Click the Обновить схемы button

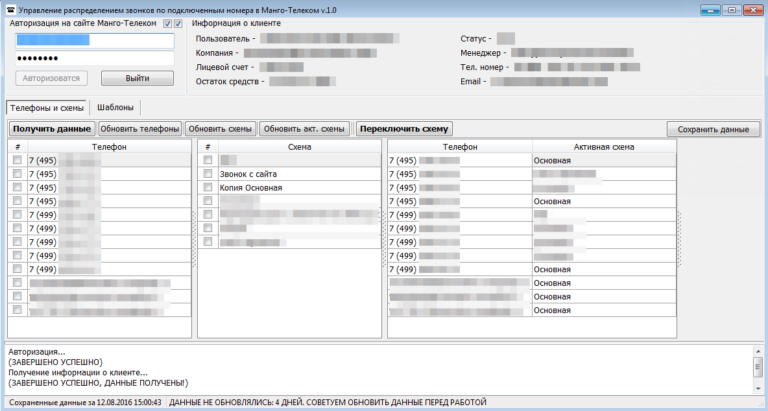point(221,129)
